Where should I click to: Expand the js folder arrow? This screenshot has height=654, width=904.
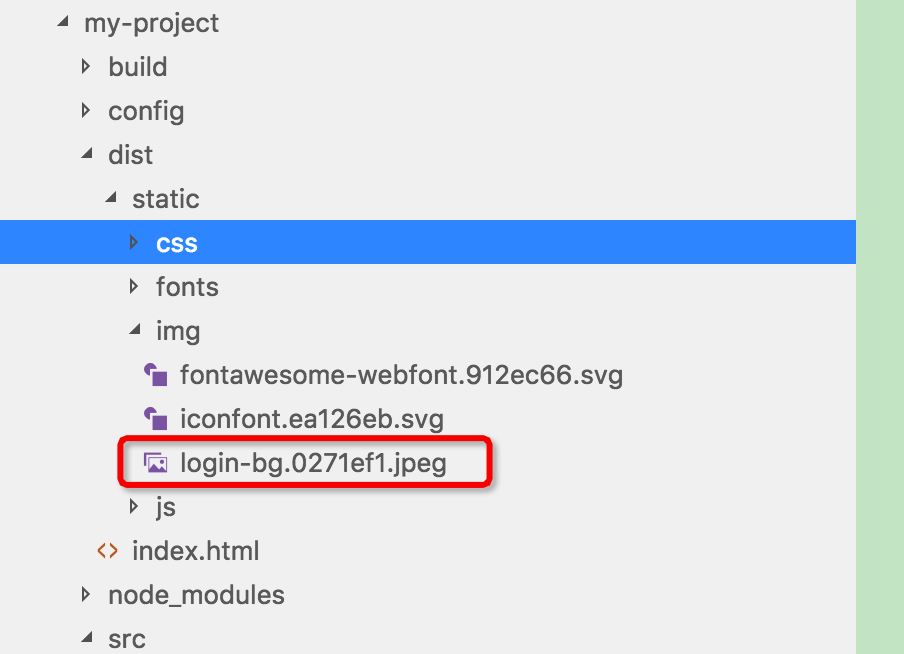[134, 507]
